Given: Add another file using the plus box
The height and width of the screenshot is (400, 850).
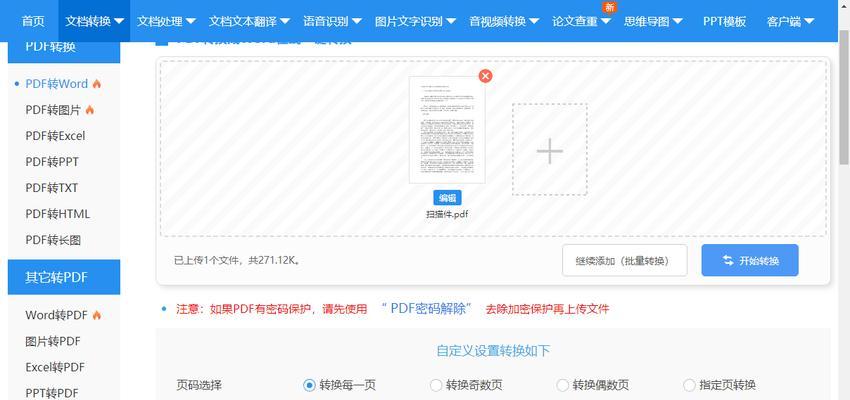Looking at the screenshot, I should (550, 150).
